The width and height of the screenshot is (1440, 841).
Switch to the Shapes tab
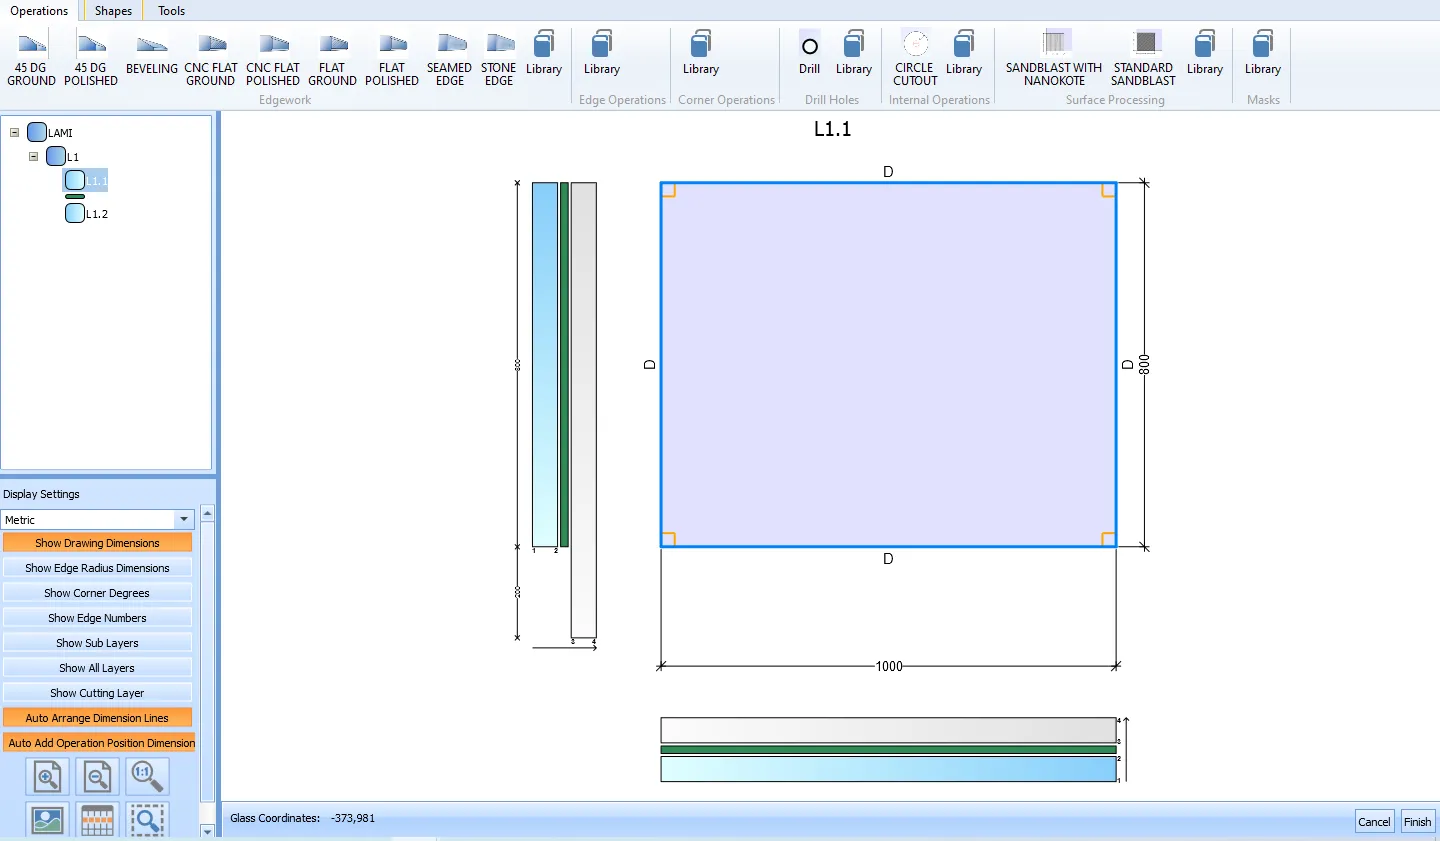pyautogui.click(x=113, y=11)
